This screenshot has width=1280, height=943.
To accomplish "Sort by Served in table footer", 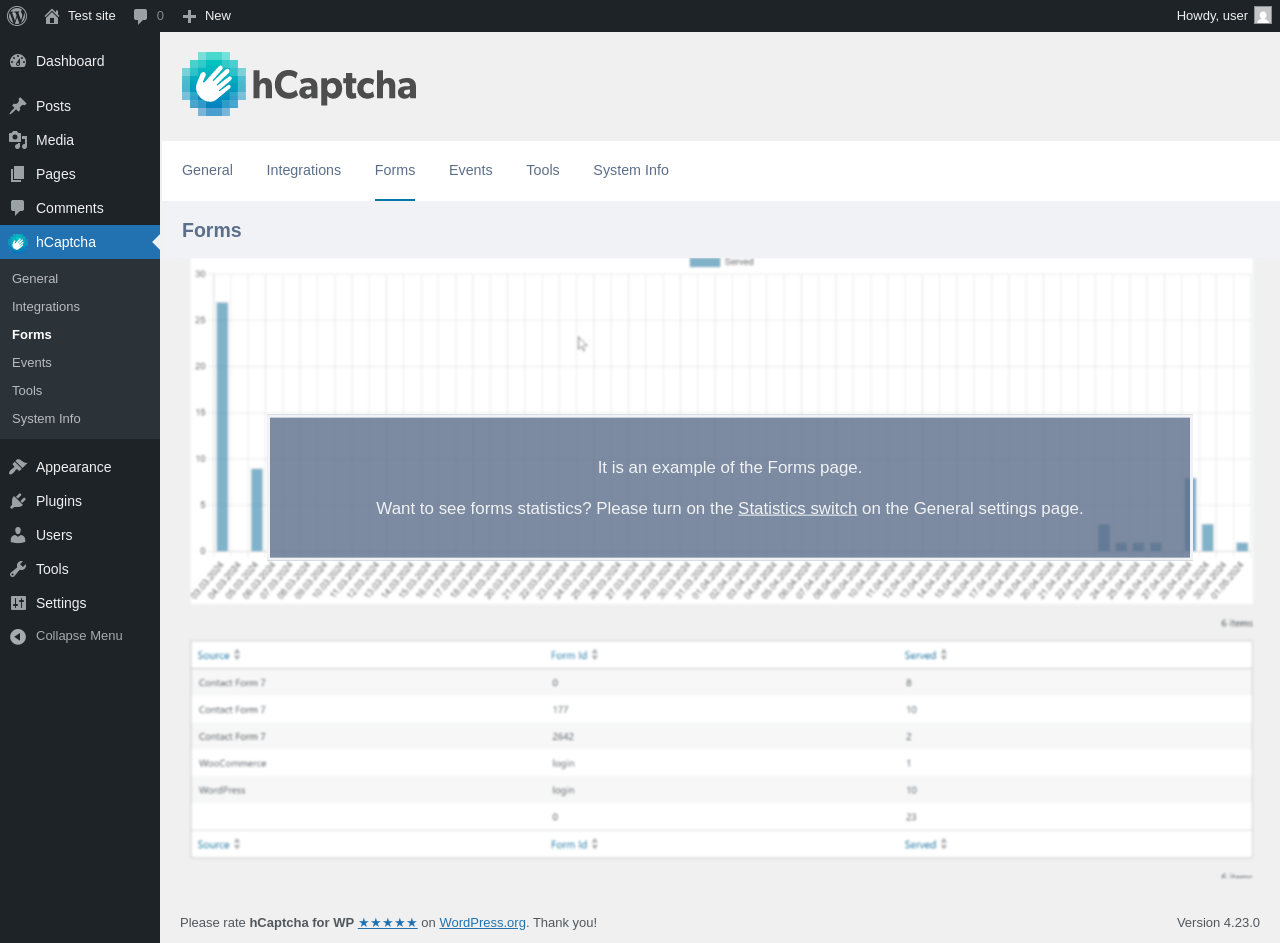I will 925,844.
